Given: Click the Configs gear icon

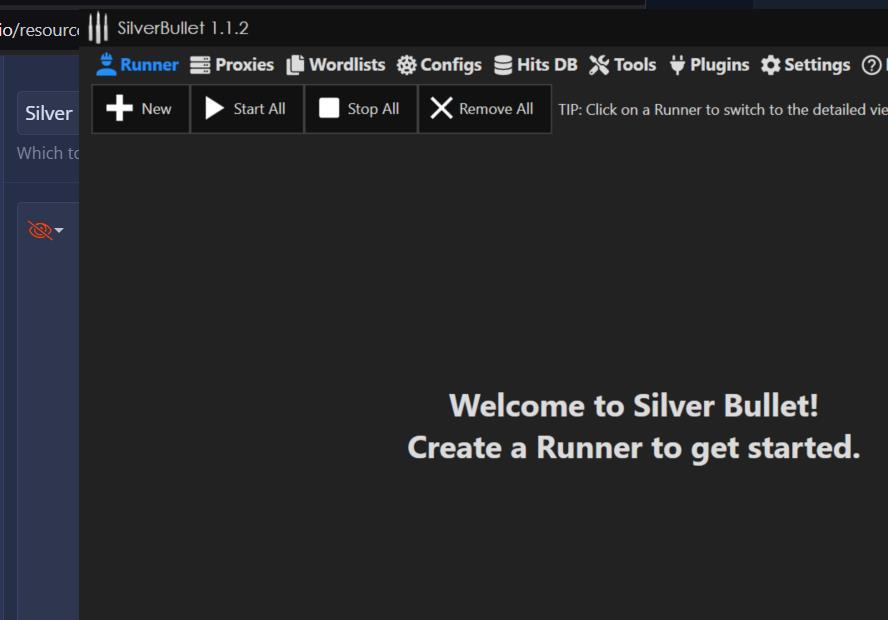Looking at the screenshot, I should click(404, 64).
